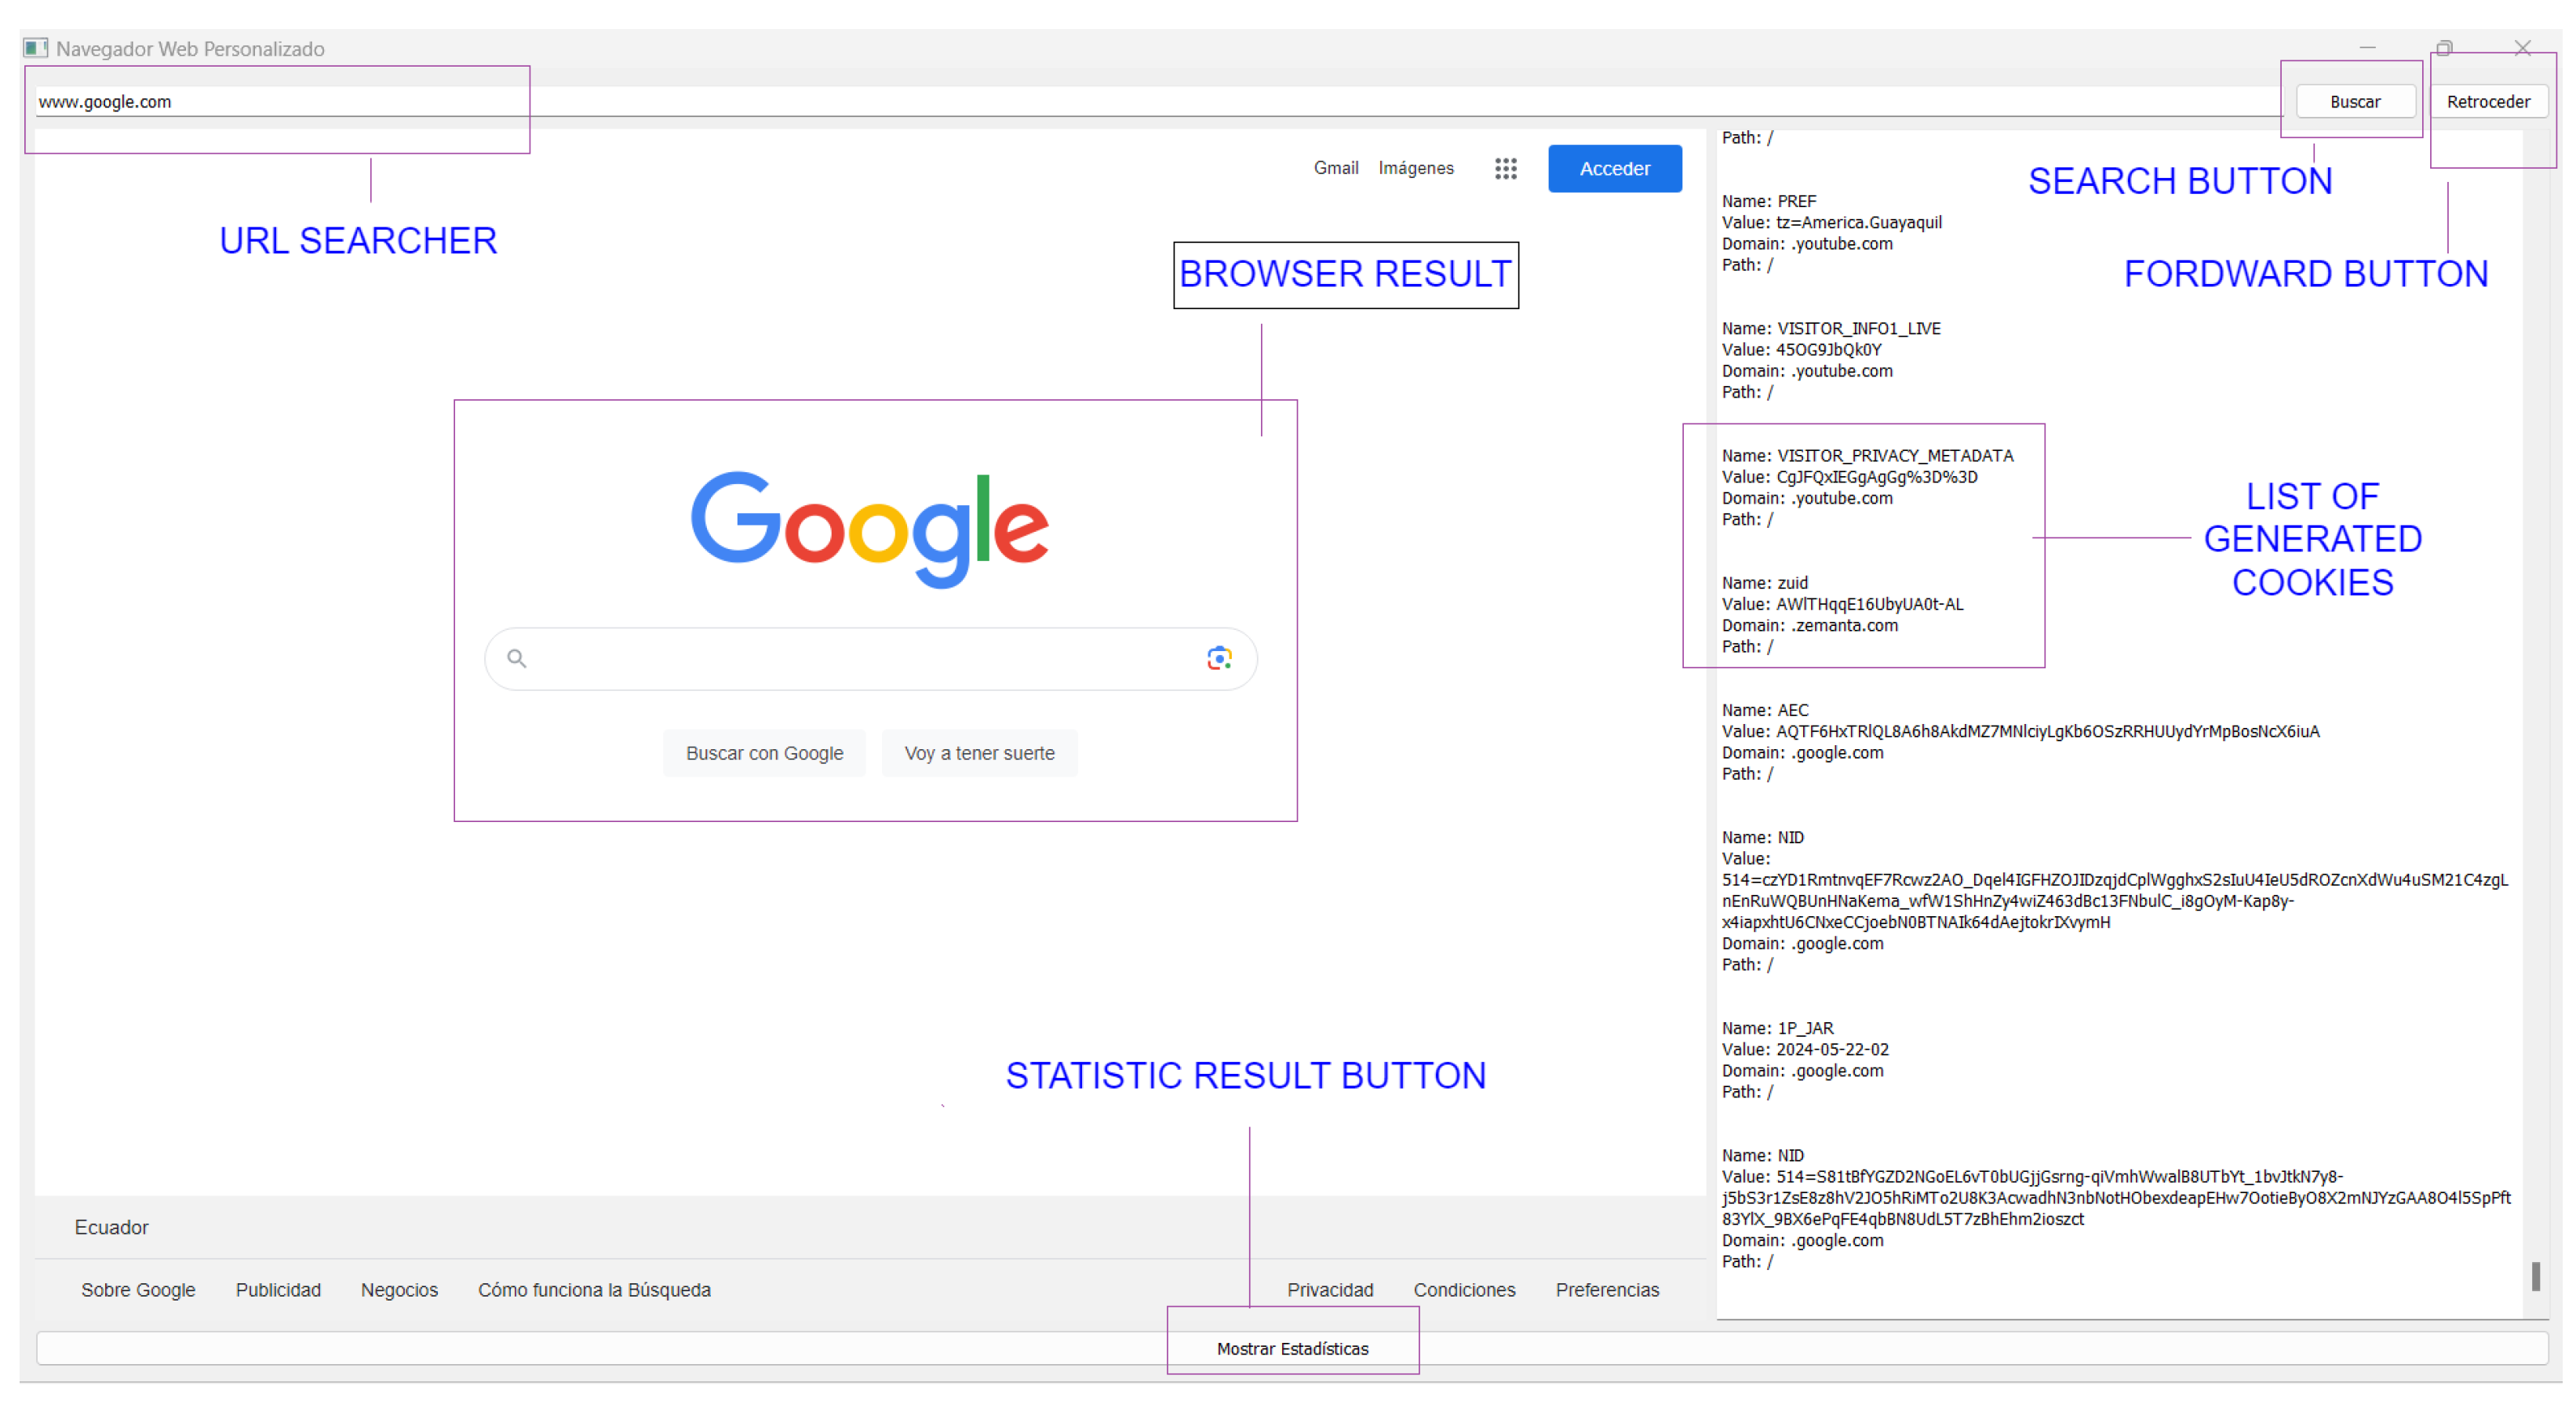Open Cómo funciona la Búsqueda link
This screenshot has width=2576, height=1408.
point(594,1289)
